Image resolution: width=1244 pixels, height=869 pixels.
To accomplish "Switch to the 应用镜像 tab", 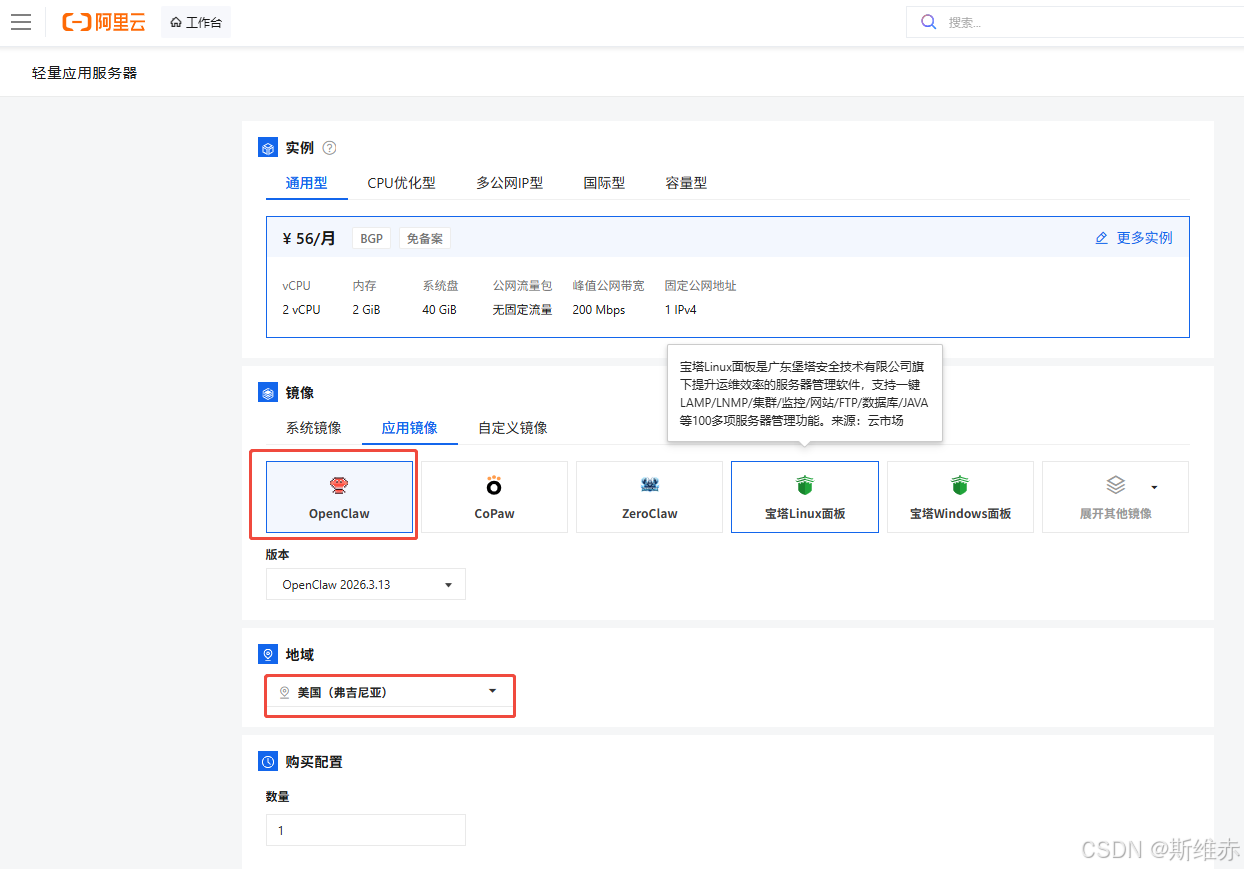I will tap(409, 428).
